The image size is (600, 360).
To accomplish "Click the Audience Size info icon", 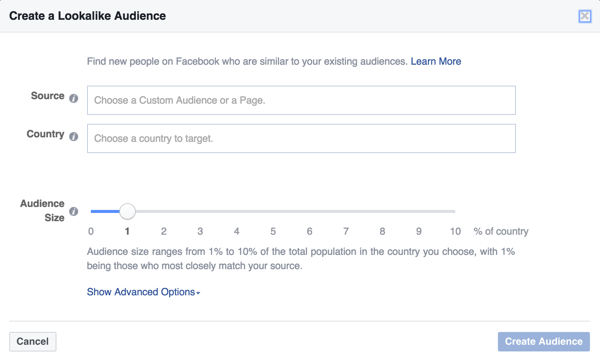I will coord(73,212).
